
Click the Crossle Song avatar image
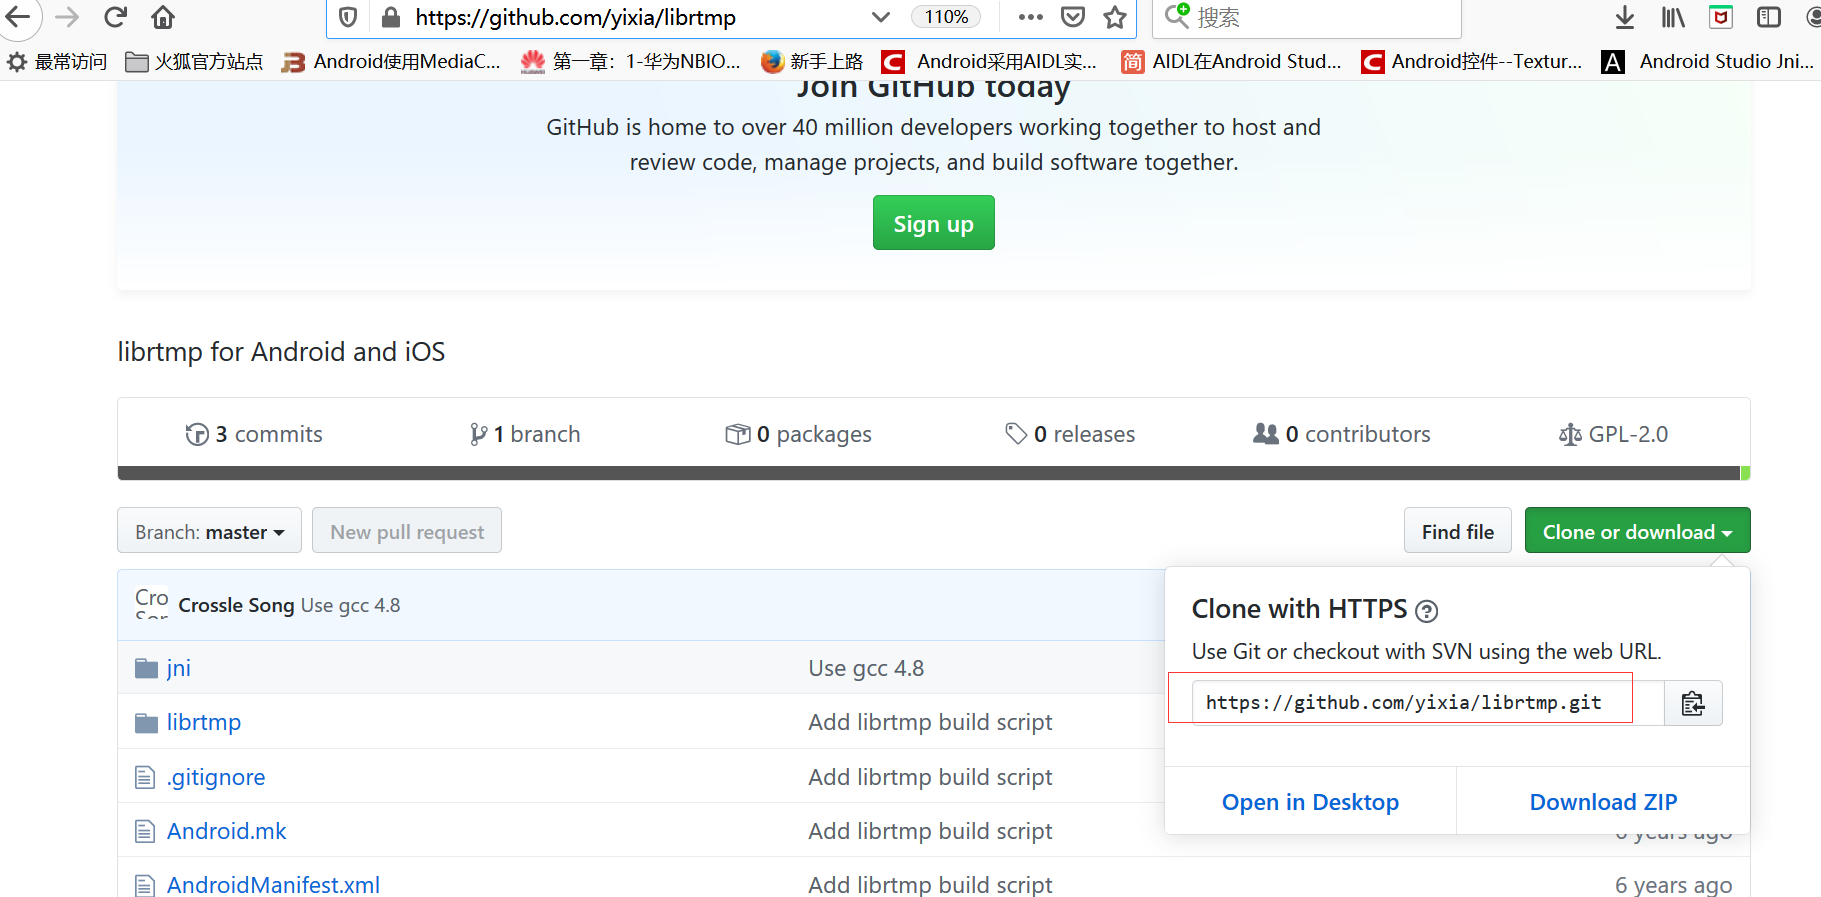(152, 603)
